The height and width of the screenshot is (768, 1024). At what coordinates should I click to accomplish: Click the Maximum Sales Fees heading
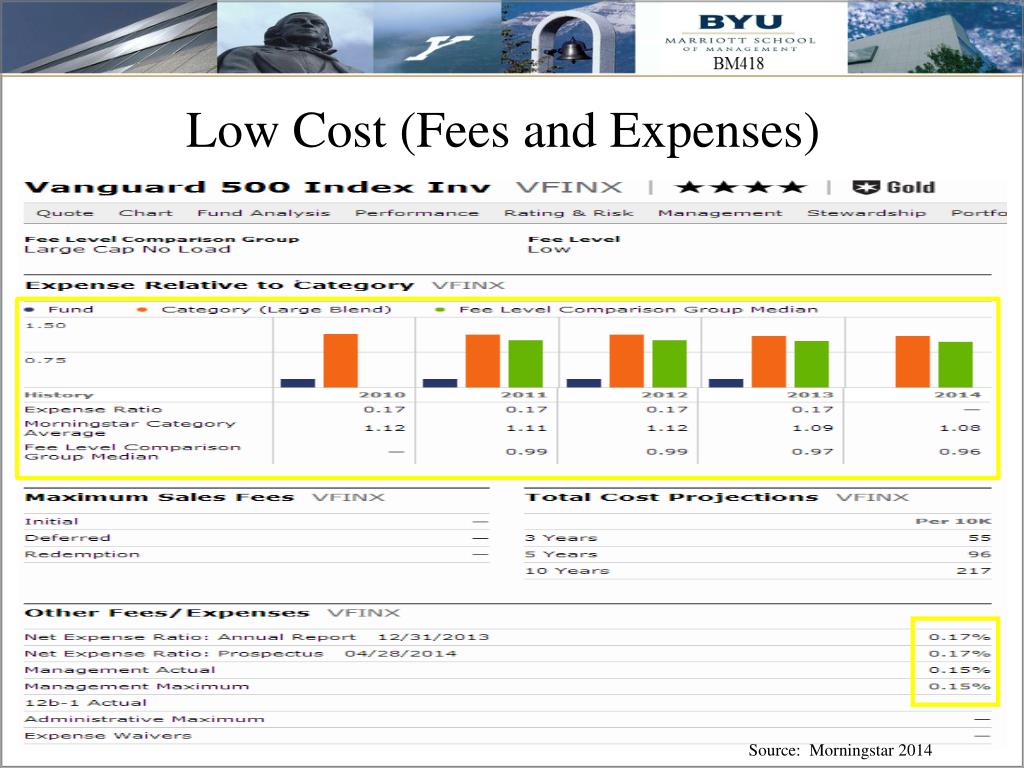[x=159, y=498]
